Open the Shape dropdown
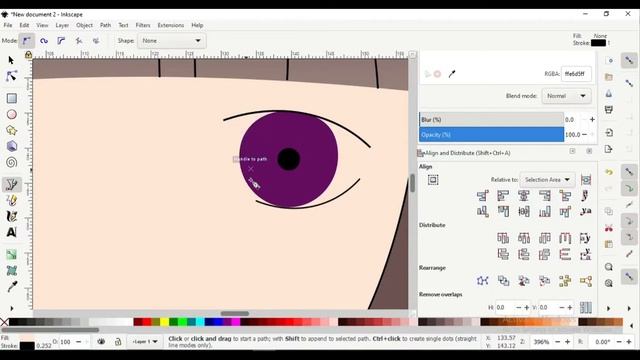 [172, 41]
